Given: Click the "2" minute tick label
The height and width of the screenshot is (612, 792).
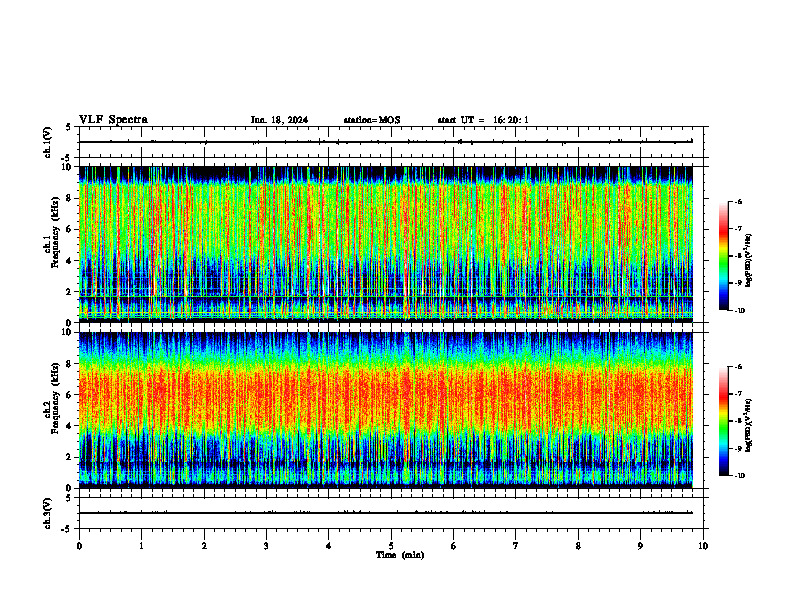Looking at the screenshot, I should (204, 546).
